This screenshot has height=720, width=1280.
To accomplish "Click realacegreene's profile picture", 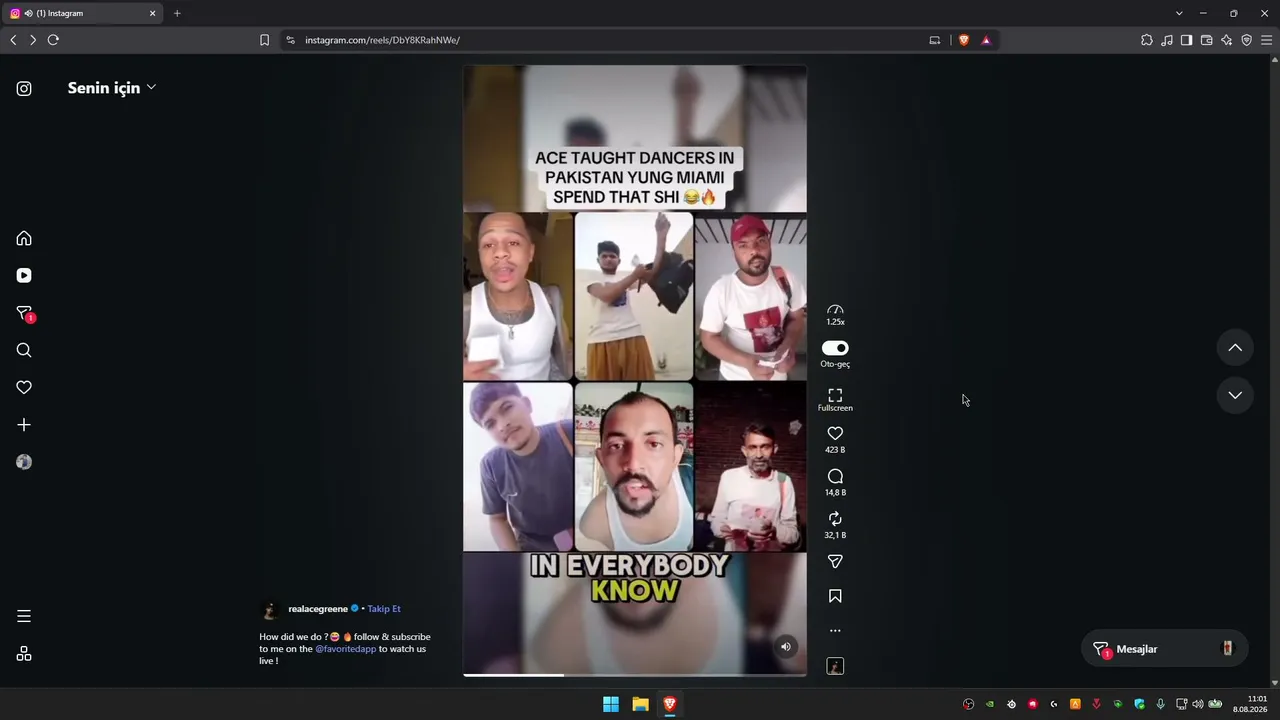I will point(270,609).
